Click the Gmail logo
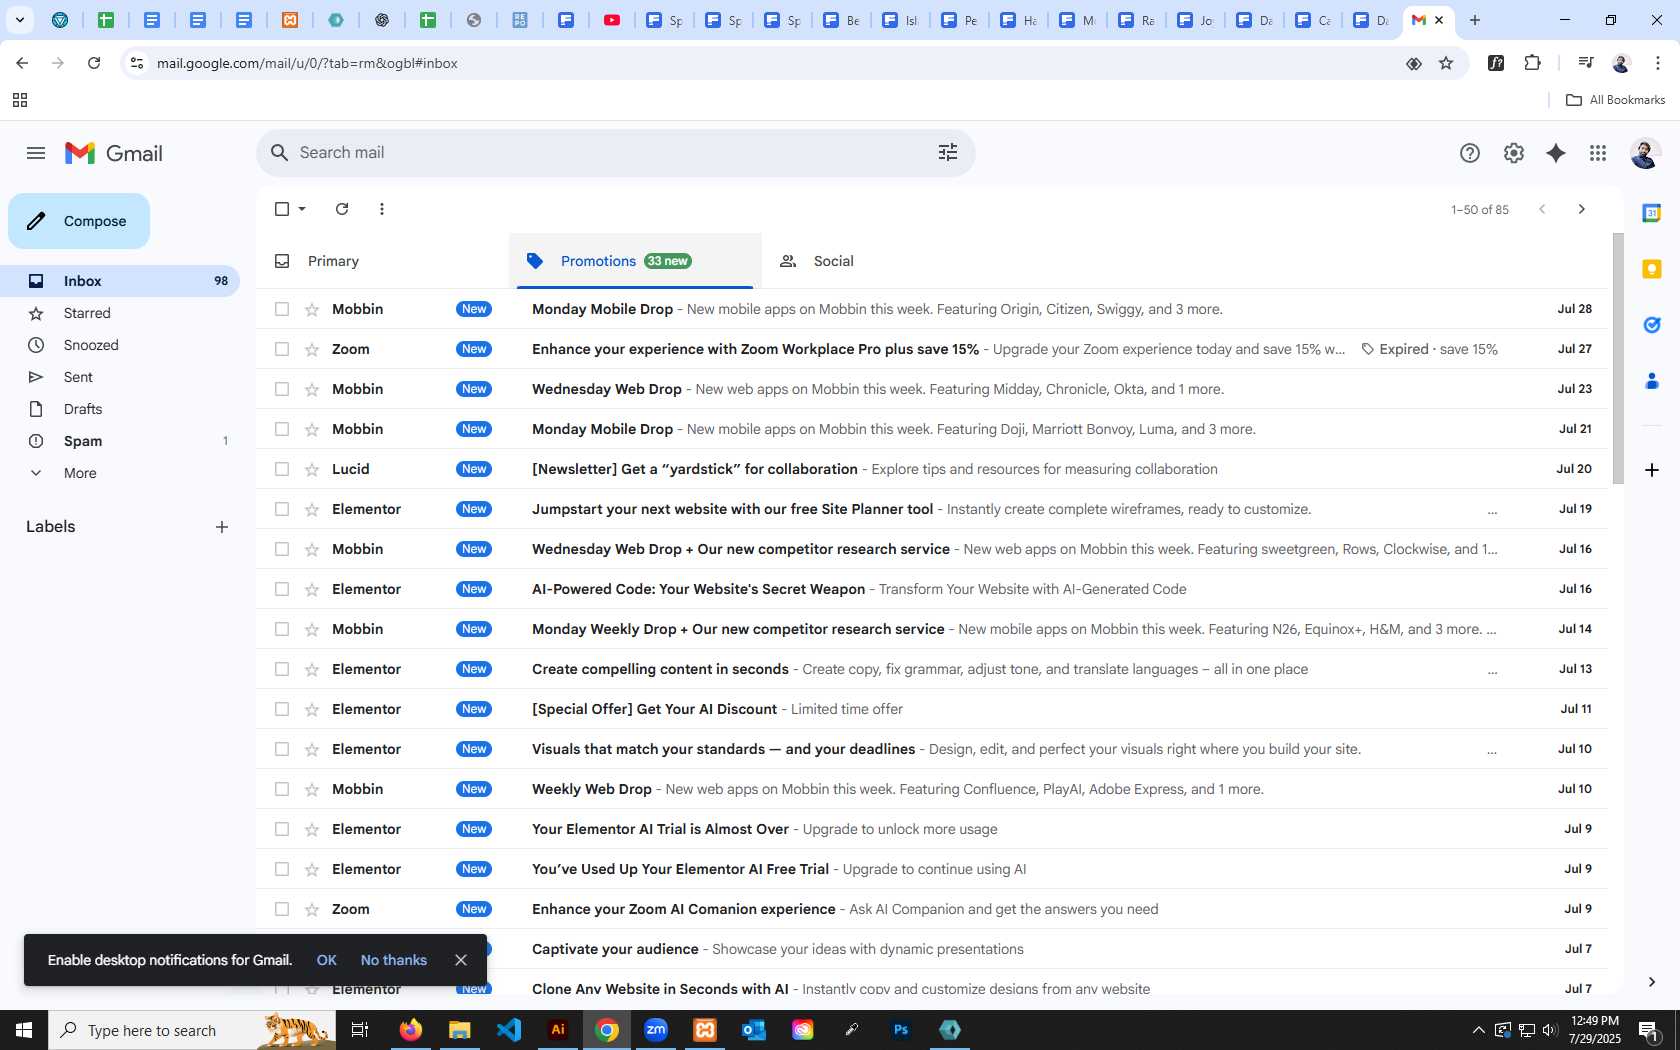 [x=114, y=153]
